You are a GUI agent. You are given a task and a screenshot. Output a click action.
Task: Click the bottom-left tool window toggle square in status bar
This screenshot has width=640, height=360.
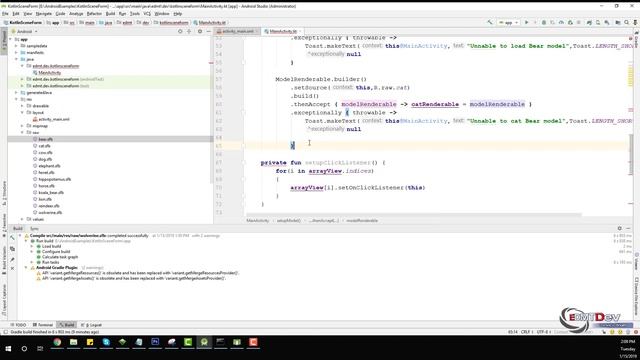click(5, 332)
